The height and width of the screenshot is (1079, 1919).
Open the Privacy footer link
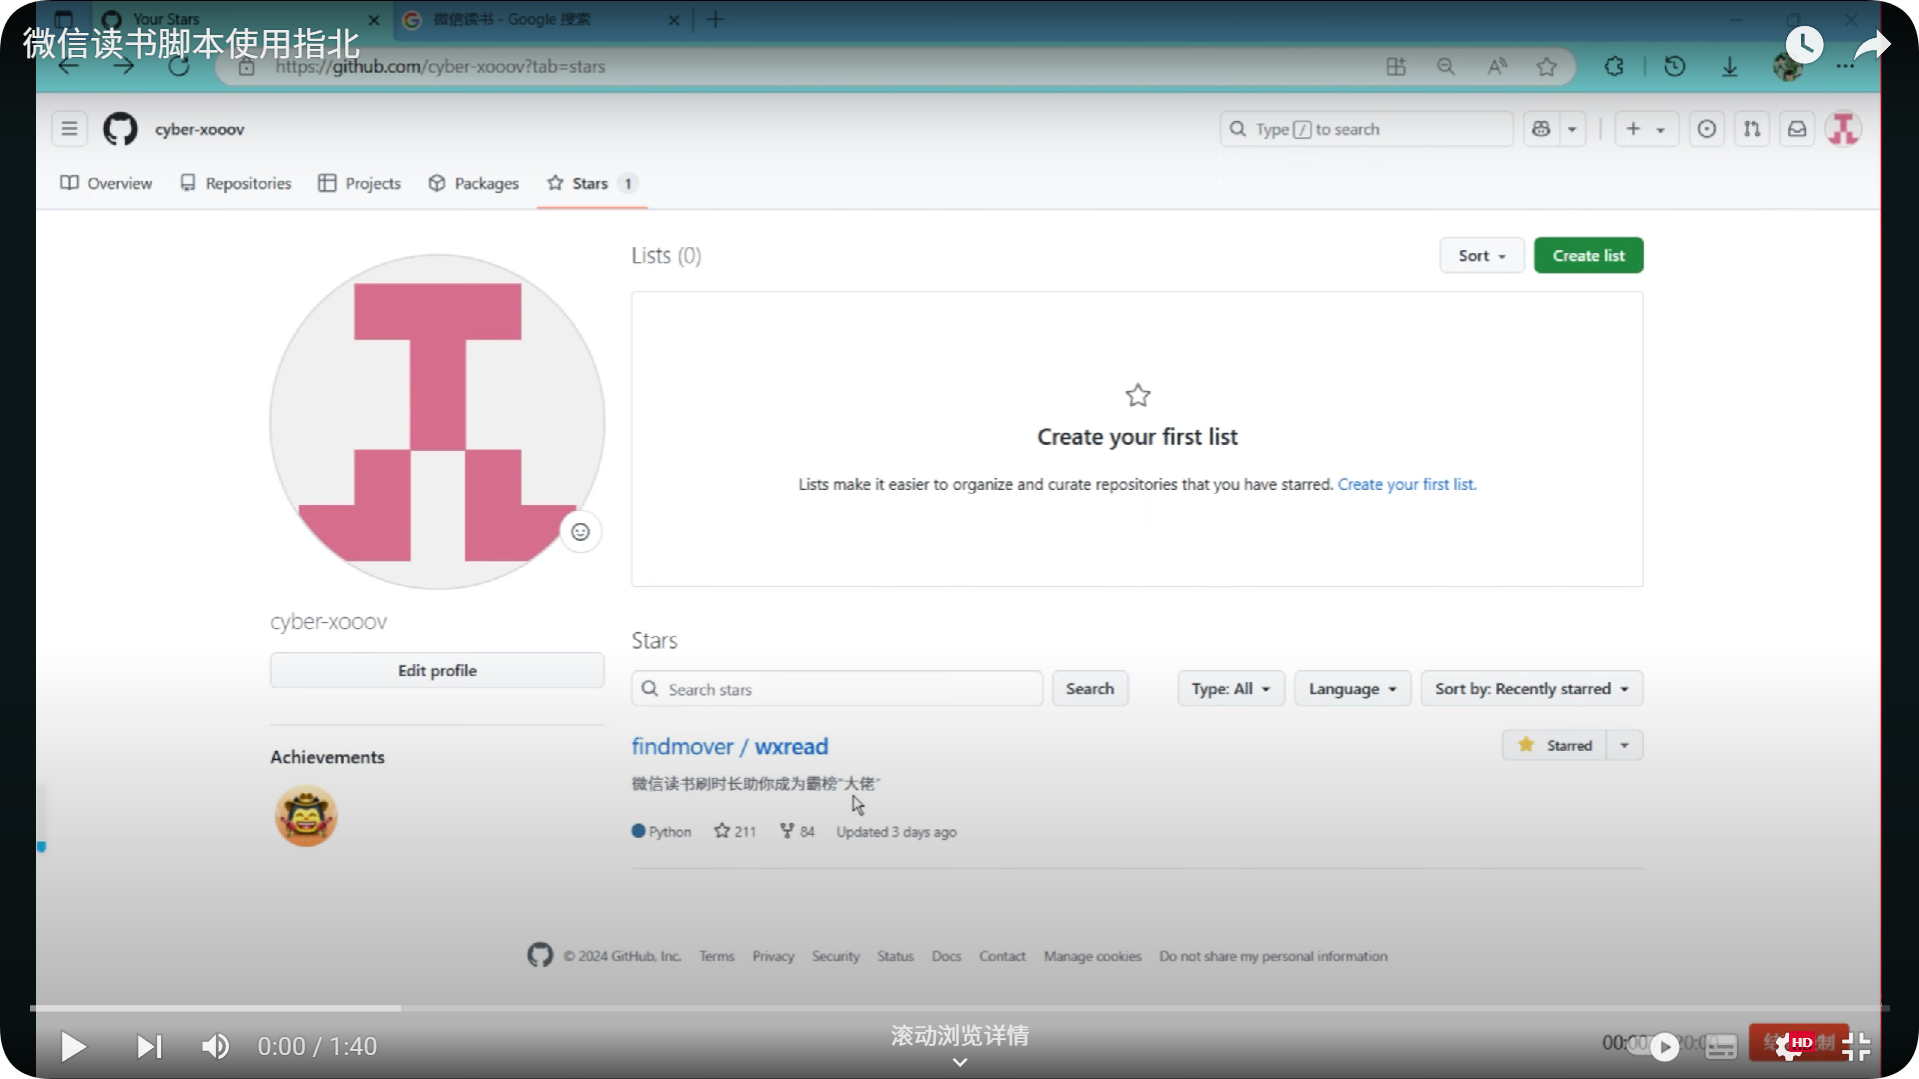tap(773, 957)
